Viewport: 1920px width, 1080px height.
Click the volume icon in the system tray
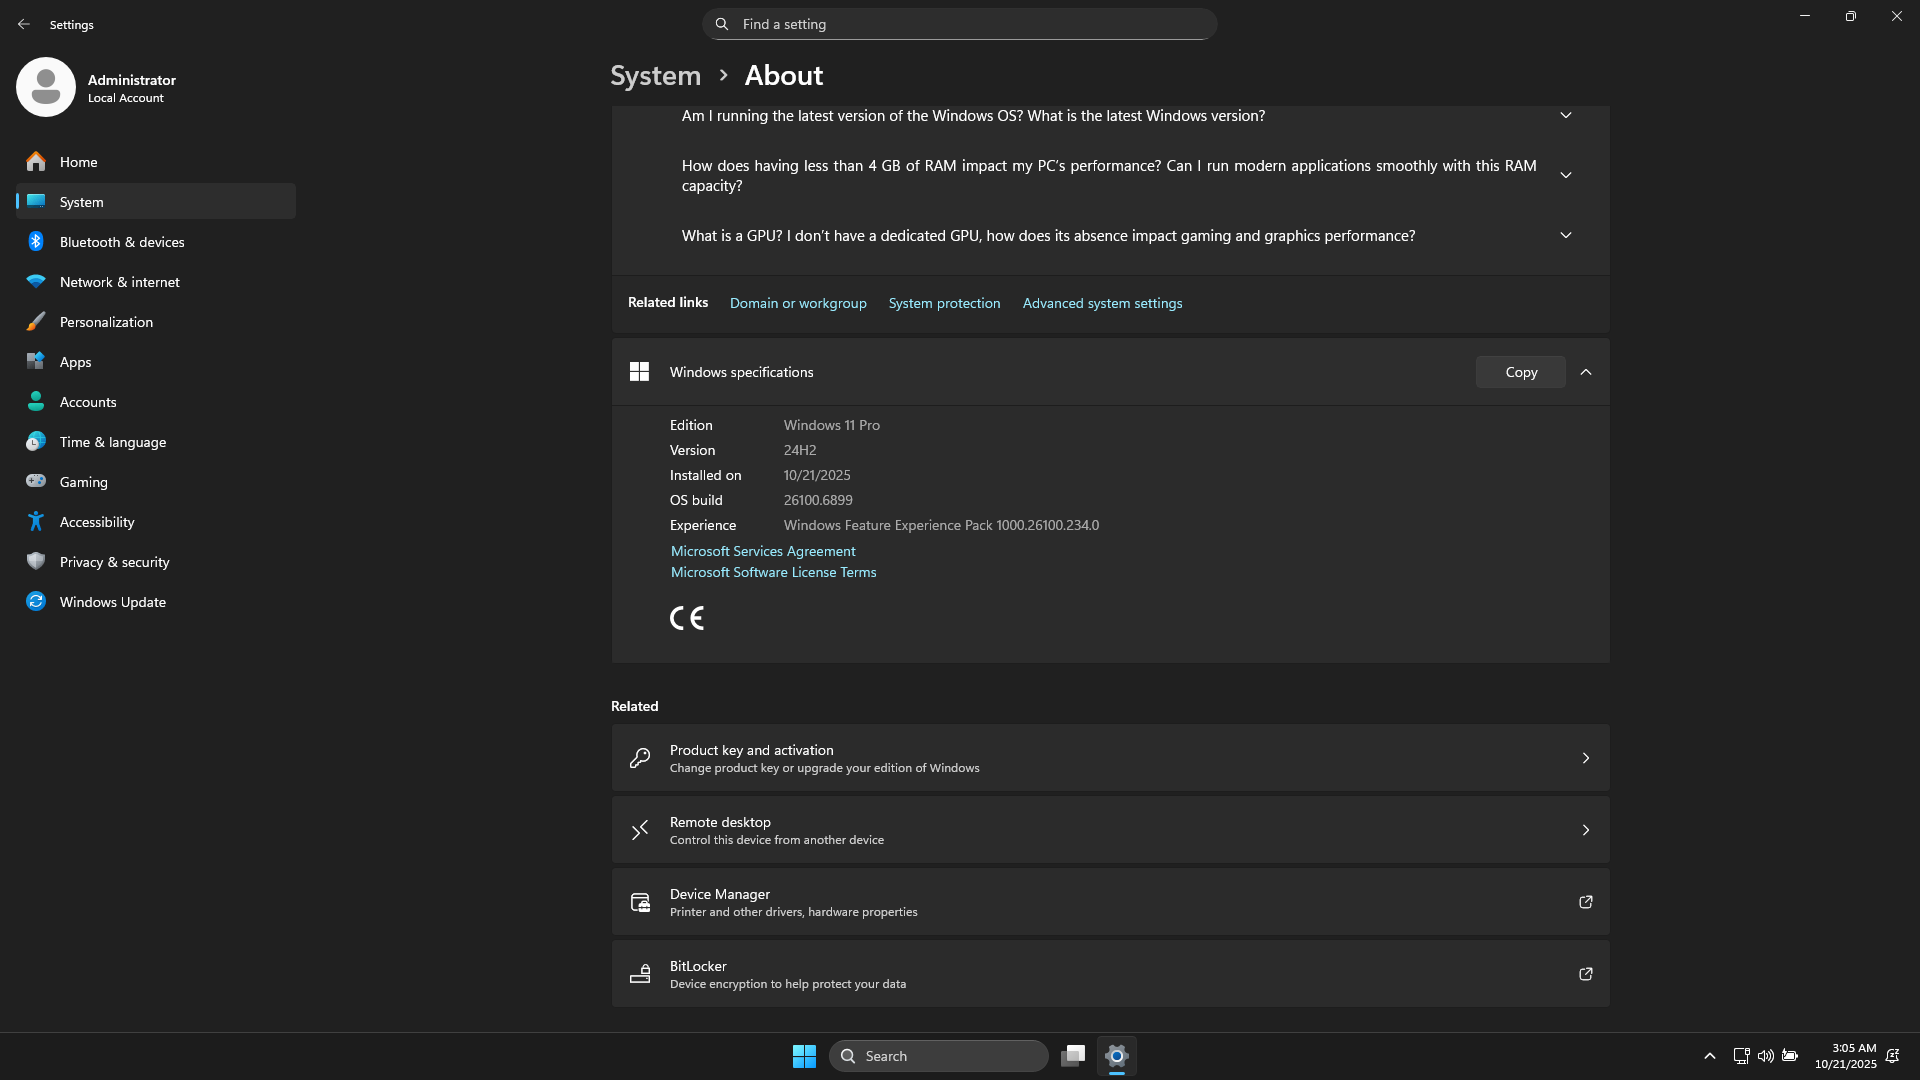coord(1765,1056)
